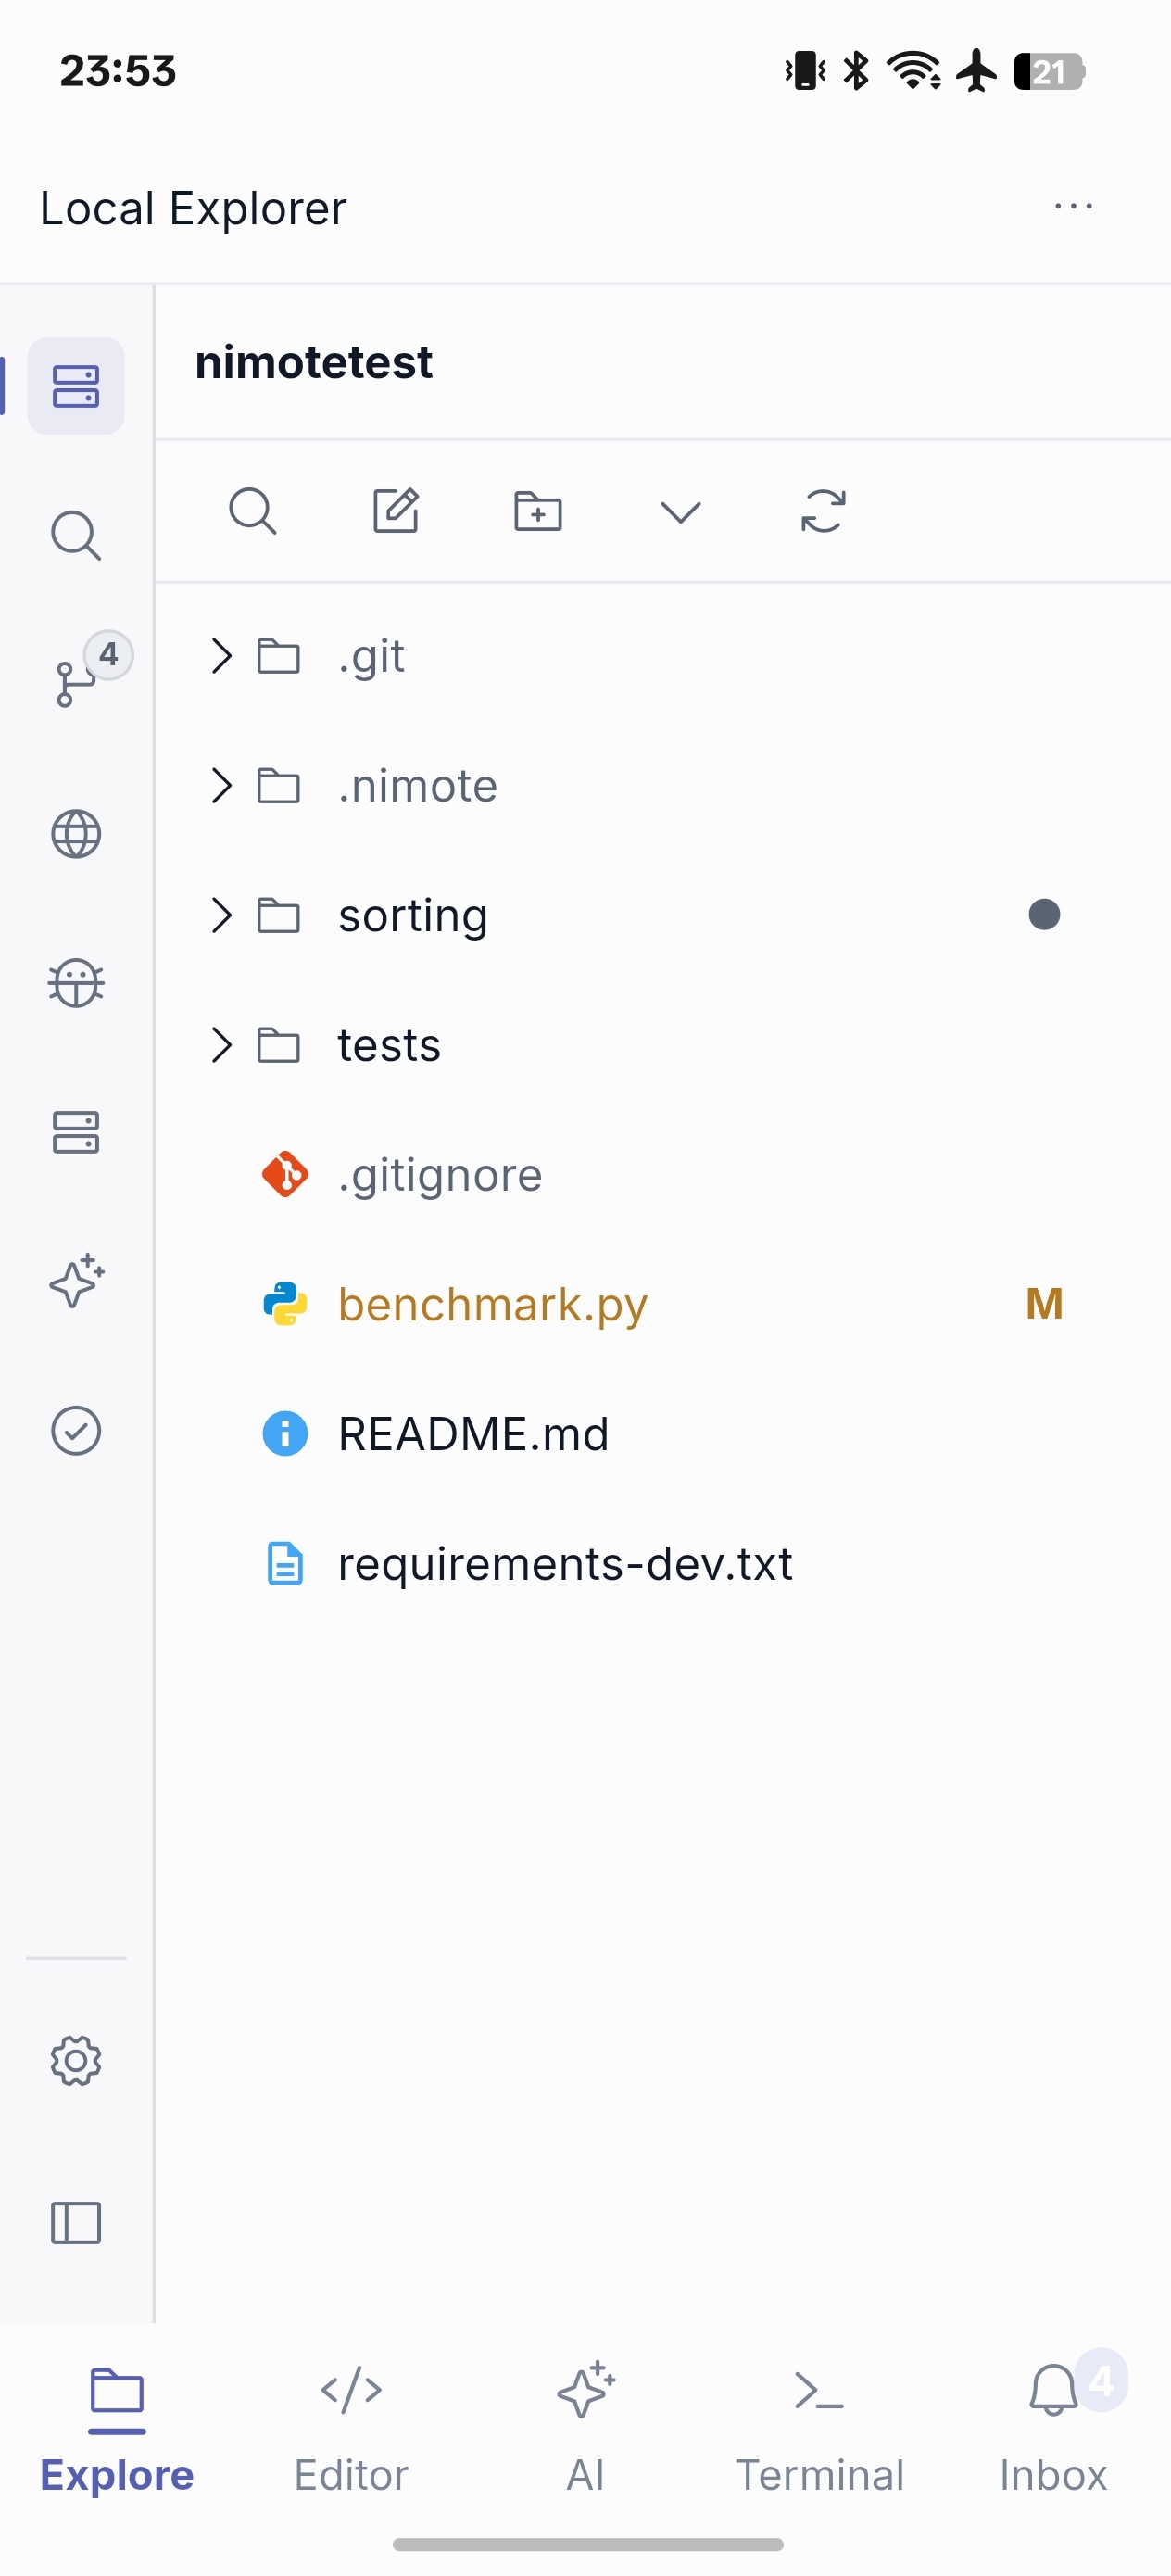Viewport: 1171px width, 2576px height.
Task: Click the M modified badge for benchmark.py
Action: click(x=1044, y=1304)
